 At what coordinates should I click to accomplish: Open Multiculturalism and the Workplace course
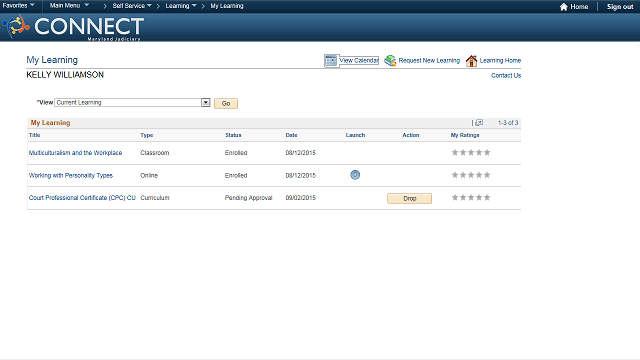click(76, 153)
